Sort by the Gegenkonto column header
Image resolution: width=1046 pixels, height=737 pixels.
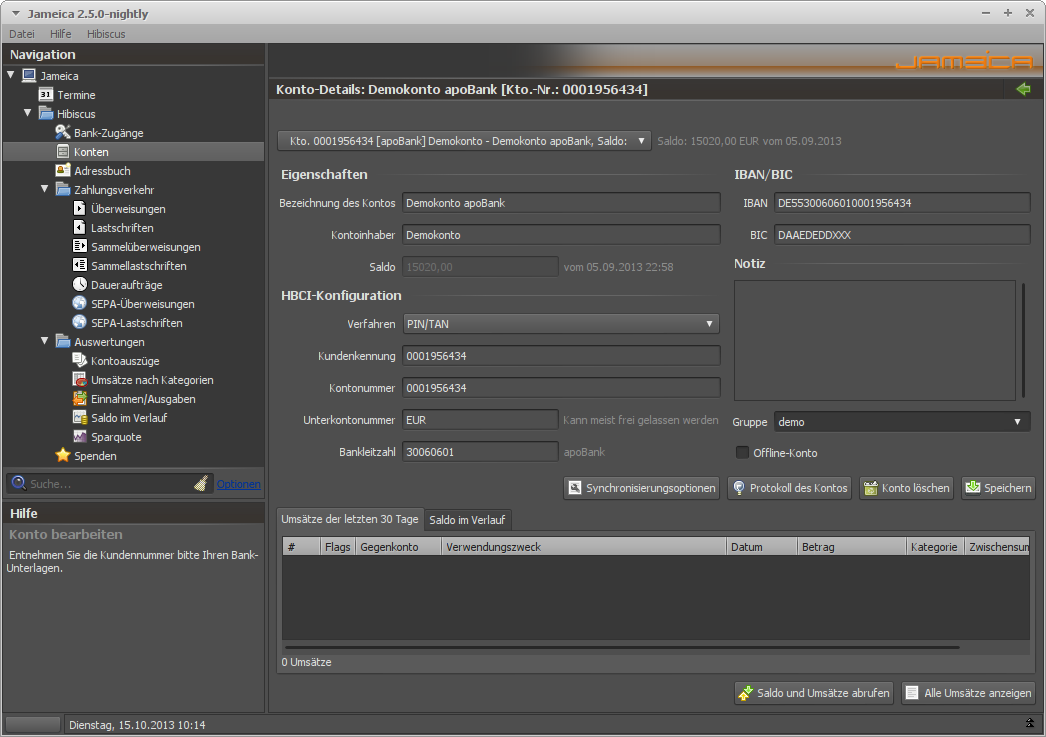click(398, 547)
